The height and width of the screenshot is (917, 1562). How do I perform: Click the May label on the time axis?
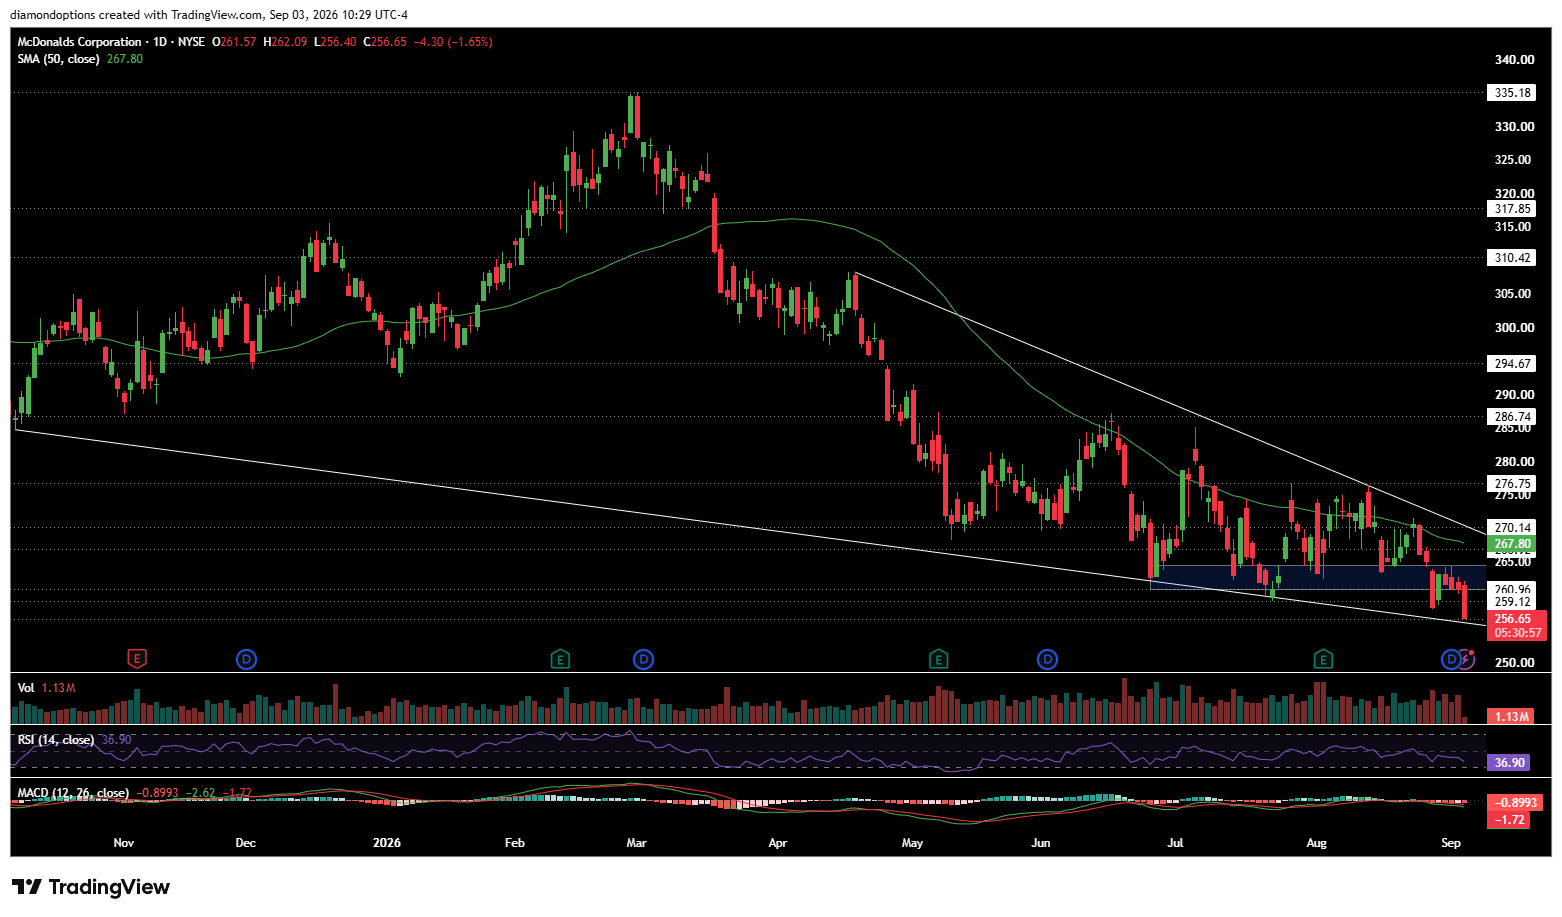pyautogui.click(x=912, y=843)
